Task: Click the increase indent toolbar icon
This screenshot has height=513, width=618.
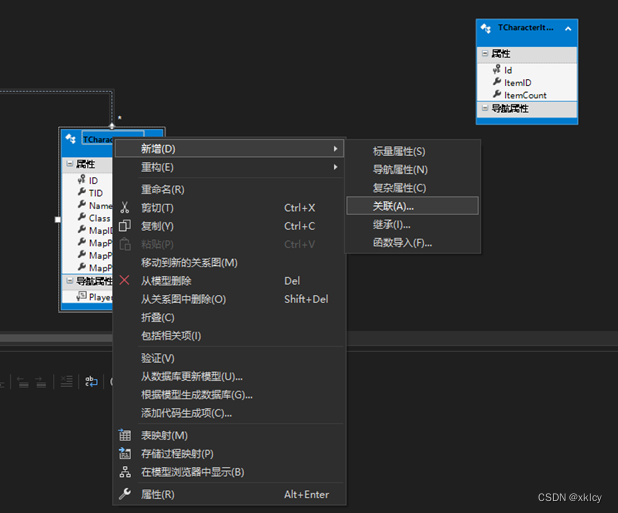Action: (x=41, y=381)
